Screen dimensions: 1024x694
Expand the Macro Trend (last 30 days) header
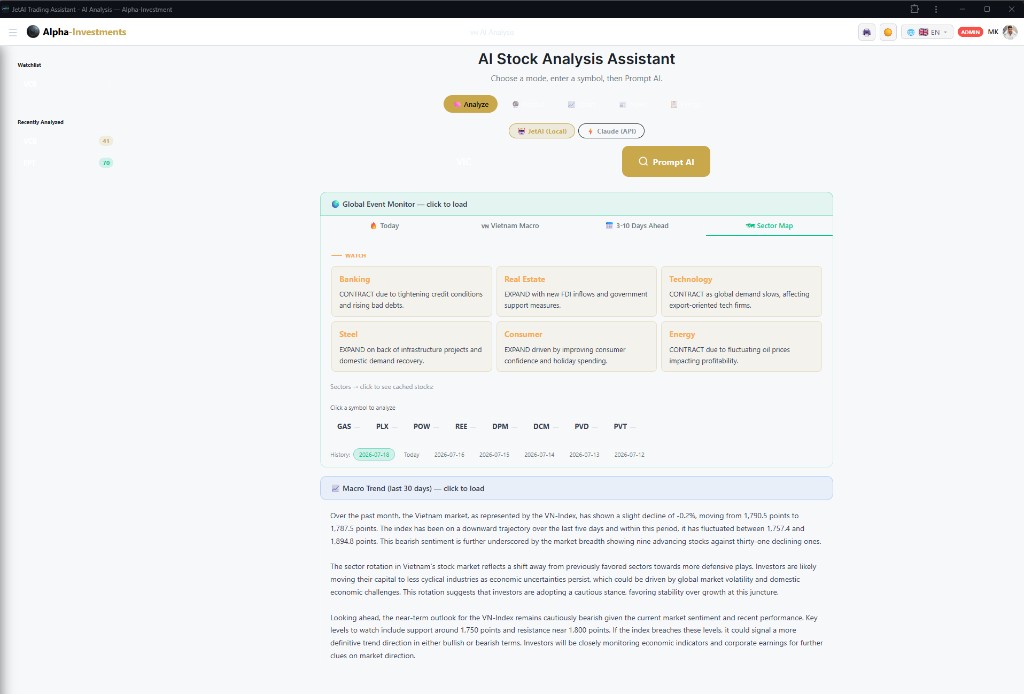tap(576, 488)
